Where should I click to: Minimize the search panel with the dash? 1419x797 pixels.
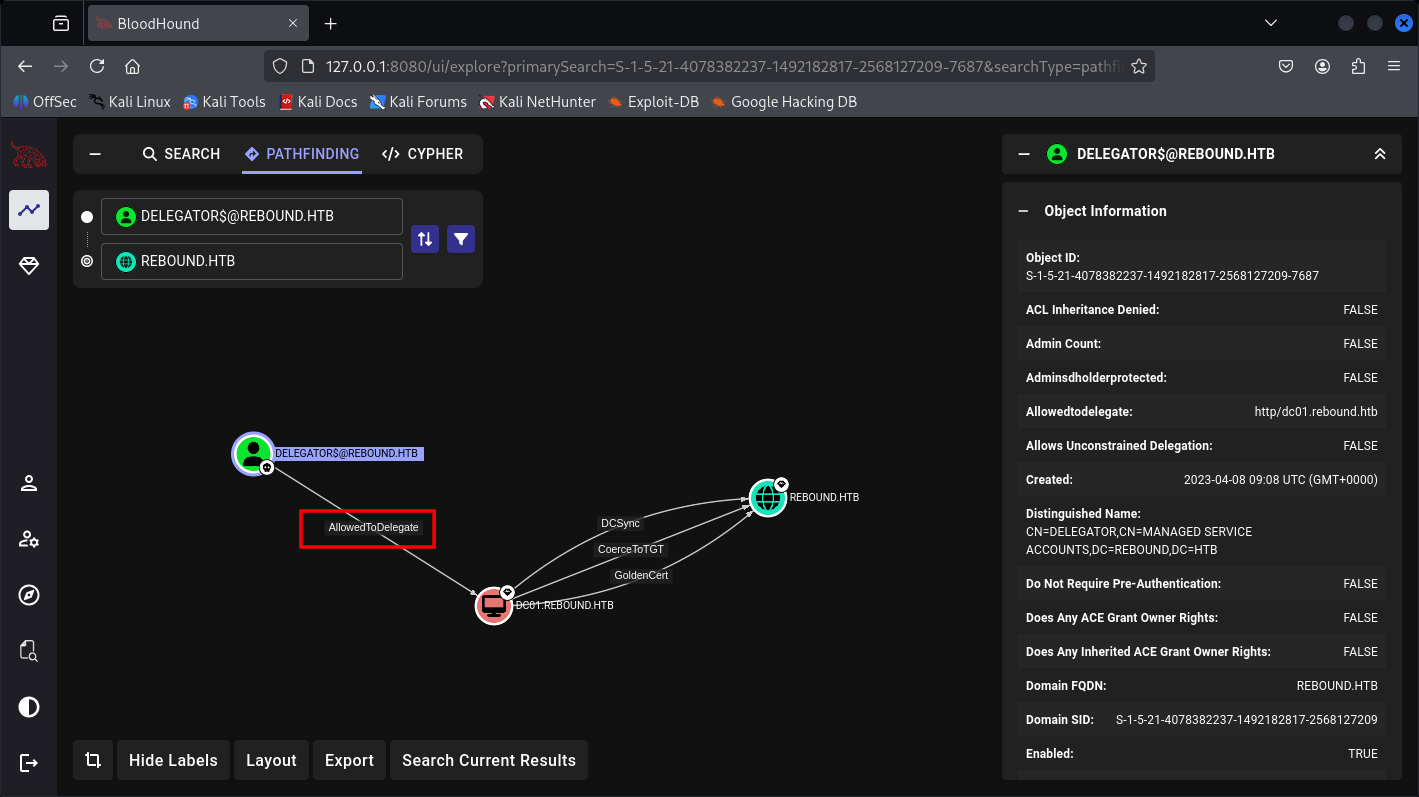96,154
